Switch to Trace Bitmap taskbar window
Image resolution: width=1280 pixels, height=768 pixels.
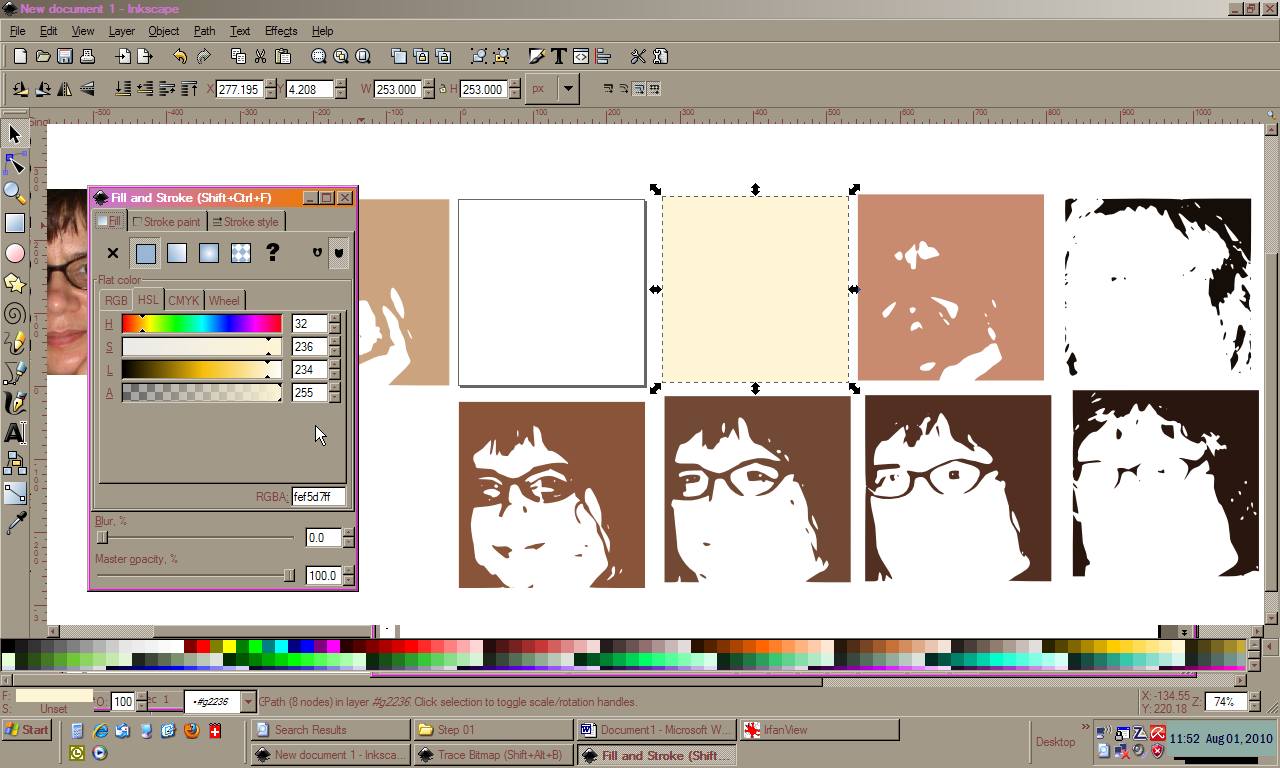tap(492, 755)
